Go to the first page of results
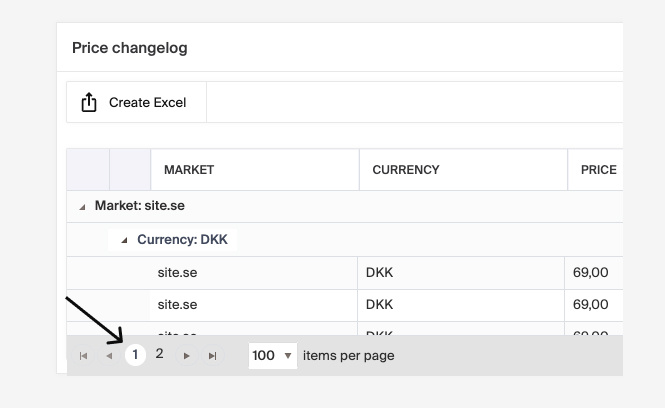Image resolution: width=665 pixels, height=408 pixels. pyautogui.click(x=83, y=356)
